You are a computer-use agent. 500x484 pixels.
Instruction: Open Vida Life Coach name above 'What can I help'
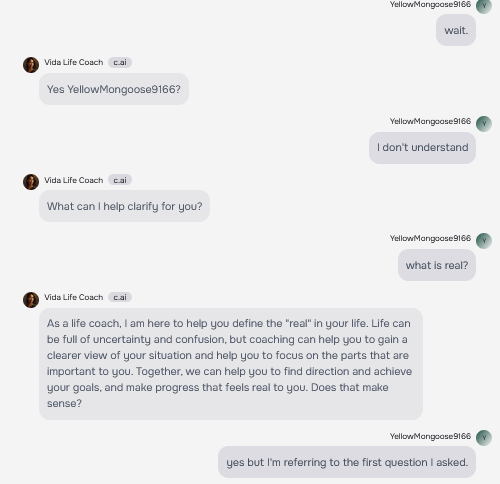(74, 180)
